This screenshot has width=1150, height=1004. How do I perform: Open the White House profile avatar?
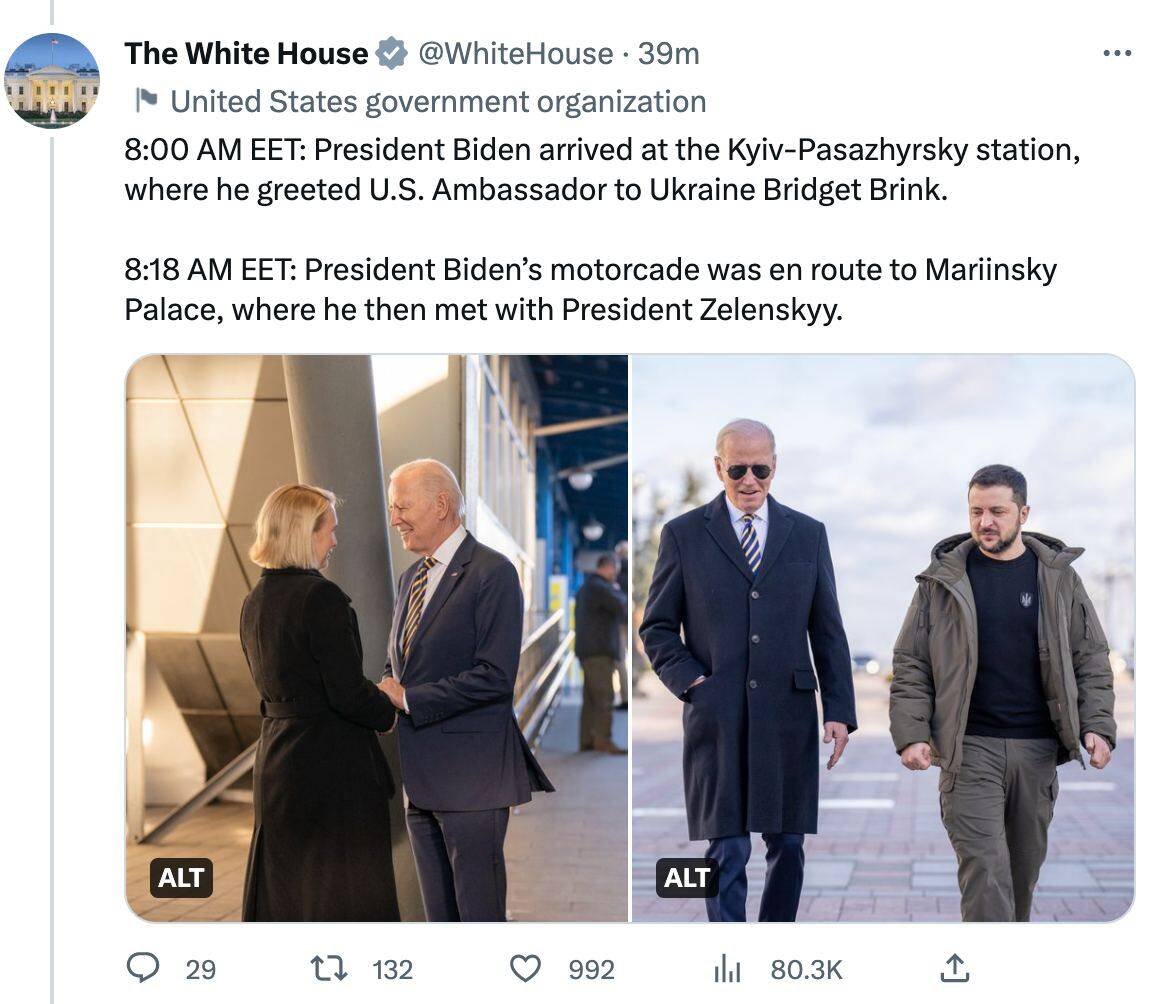[x=52, y=81]
